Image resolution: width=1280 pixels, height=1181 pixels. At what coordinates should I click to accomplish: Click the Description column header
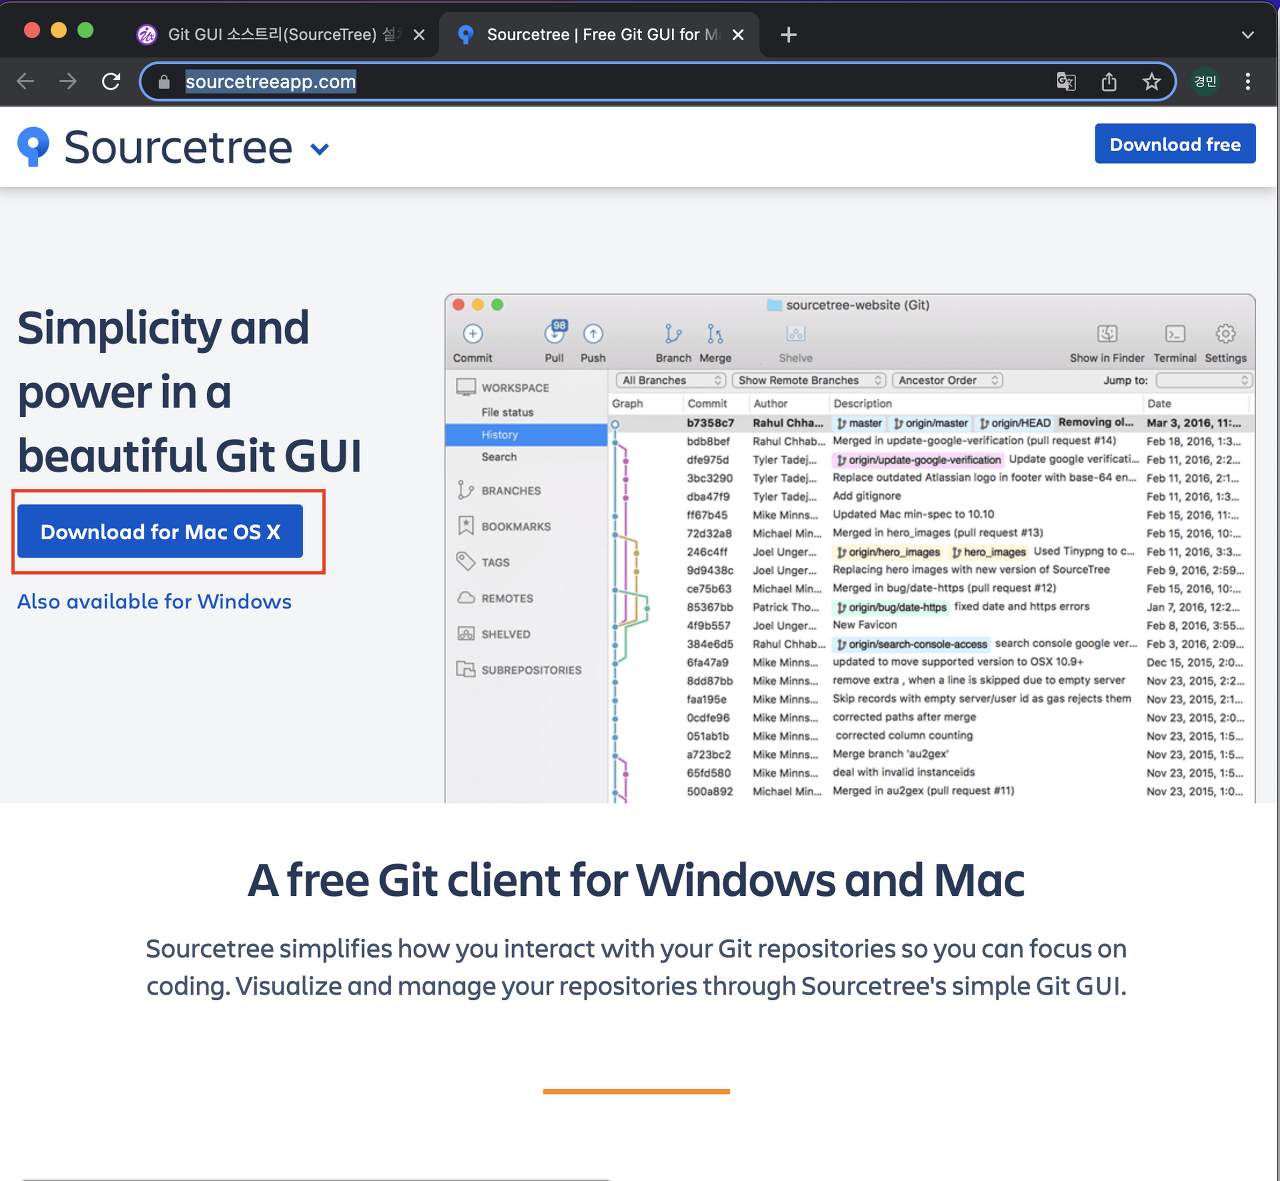(863, 404)
